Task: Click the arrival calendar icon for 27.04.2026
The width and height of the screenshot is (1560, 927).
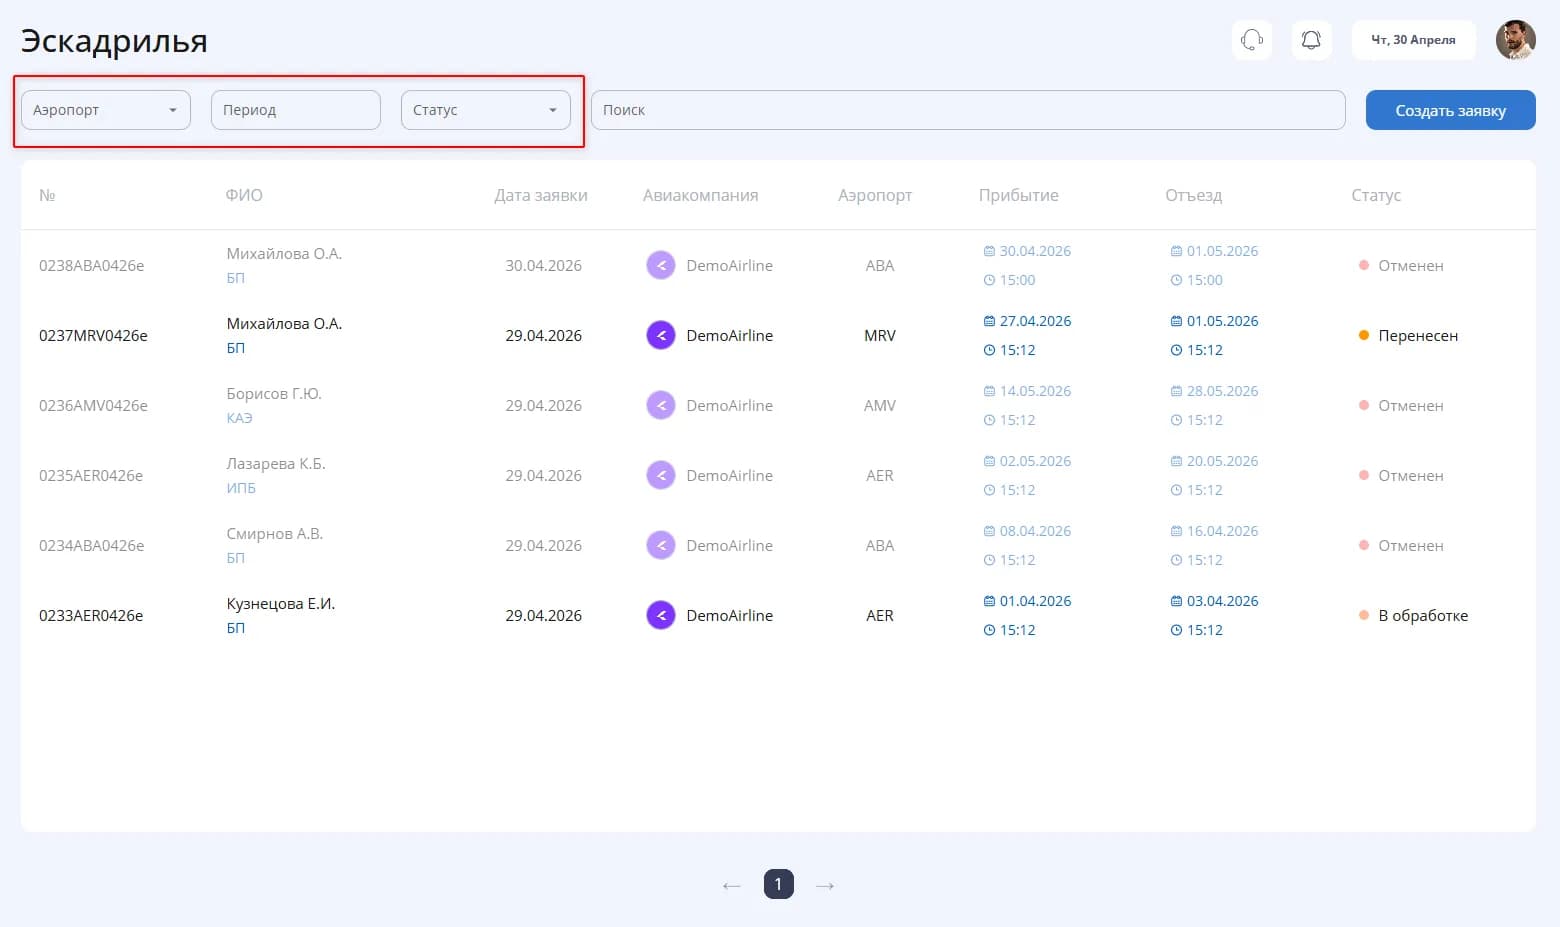Action: [x=989, y=321]
